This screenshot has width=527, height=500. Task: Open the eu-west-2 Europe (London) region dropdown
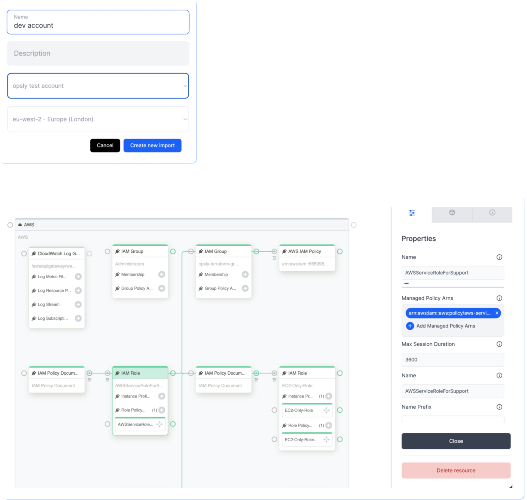98,119
